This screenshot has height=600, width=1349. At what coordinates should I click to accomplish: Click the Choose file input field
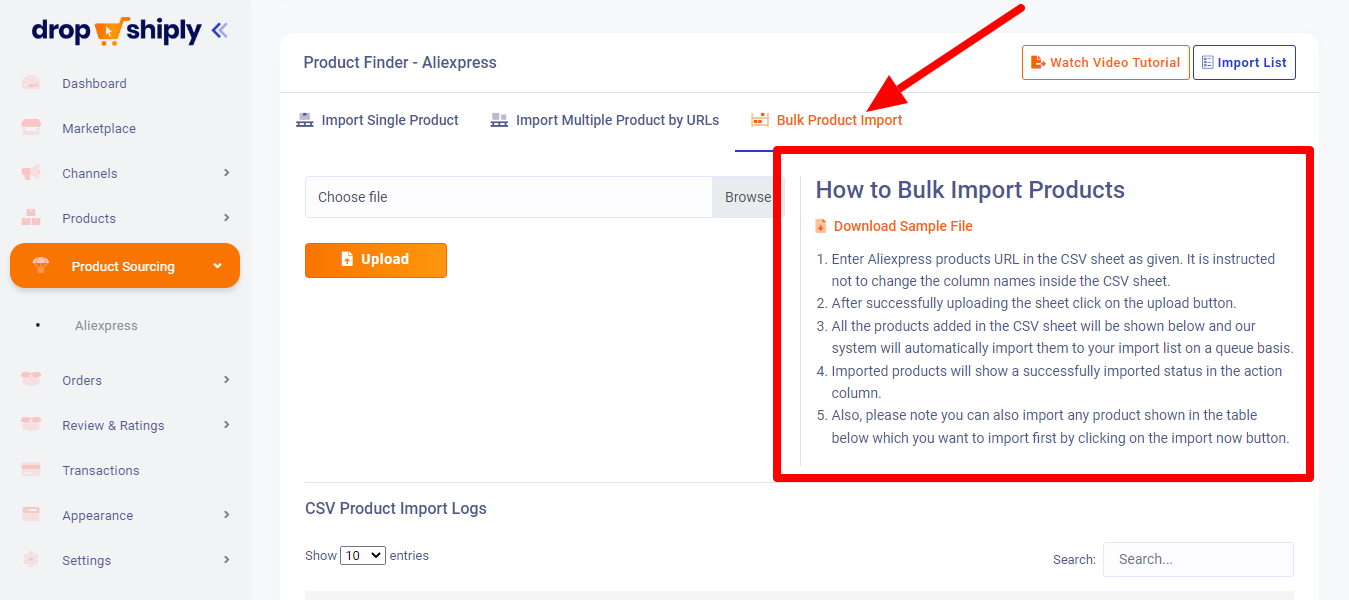(509, 197)
